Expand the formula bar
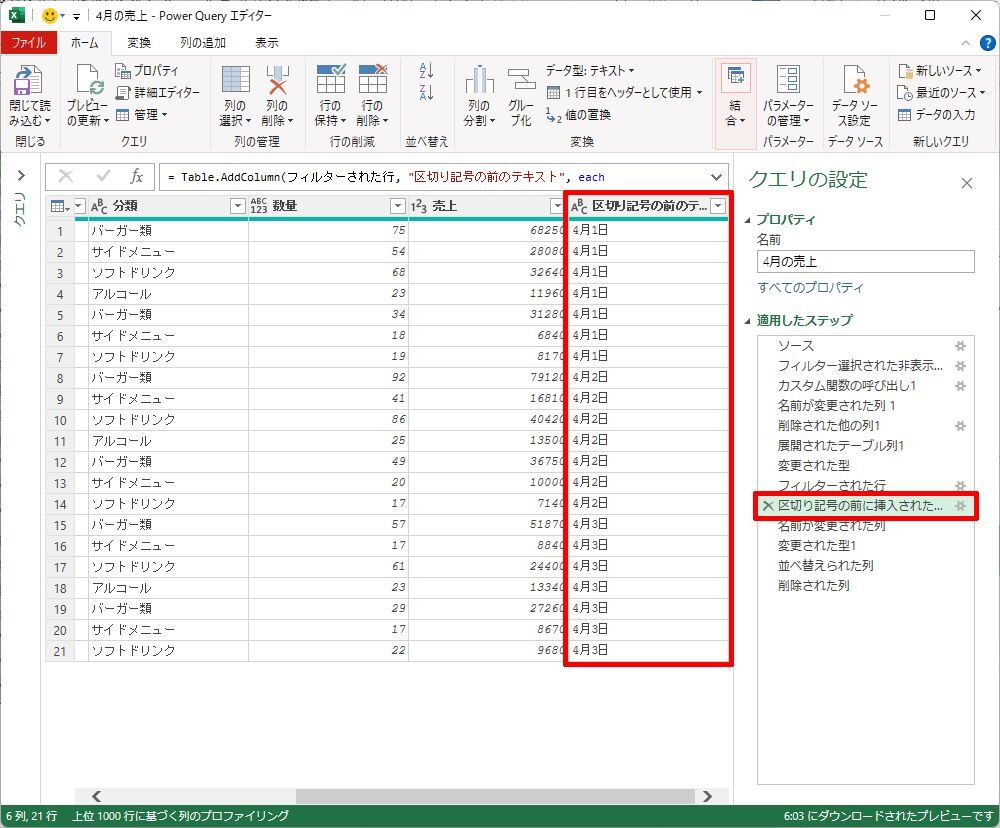 point(715,177)
